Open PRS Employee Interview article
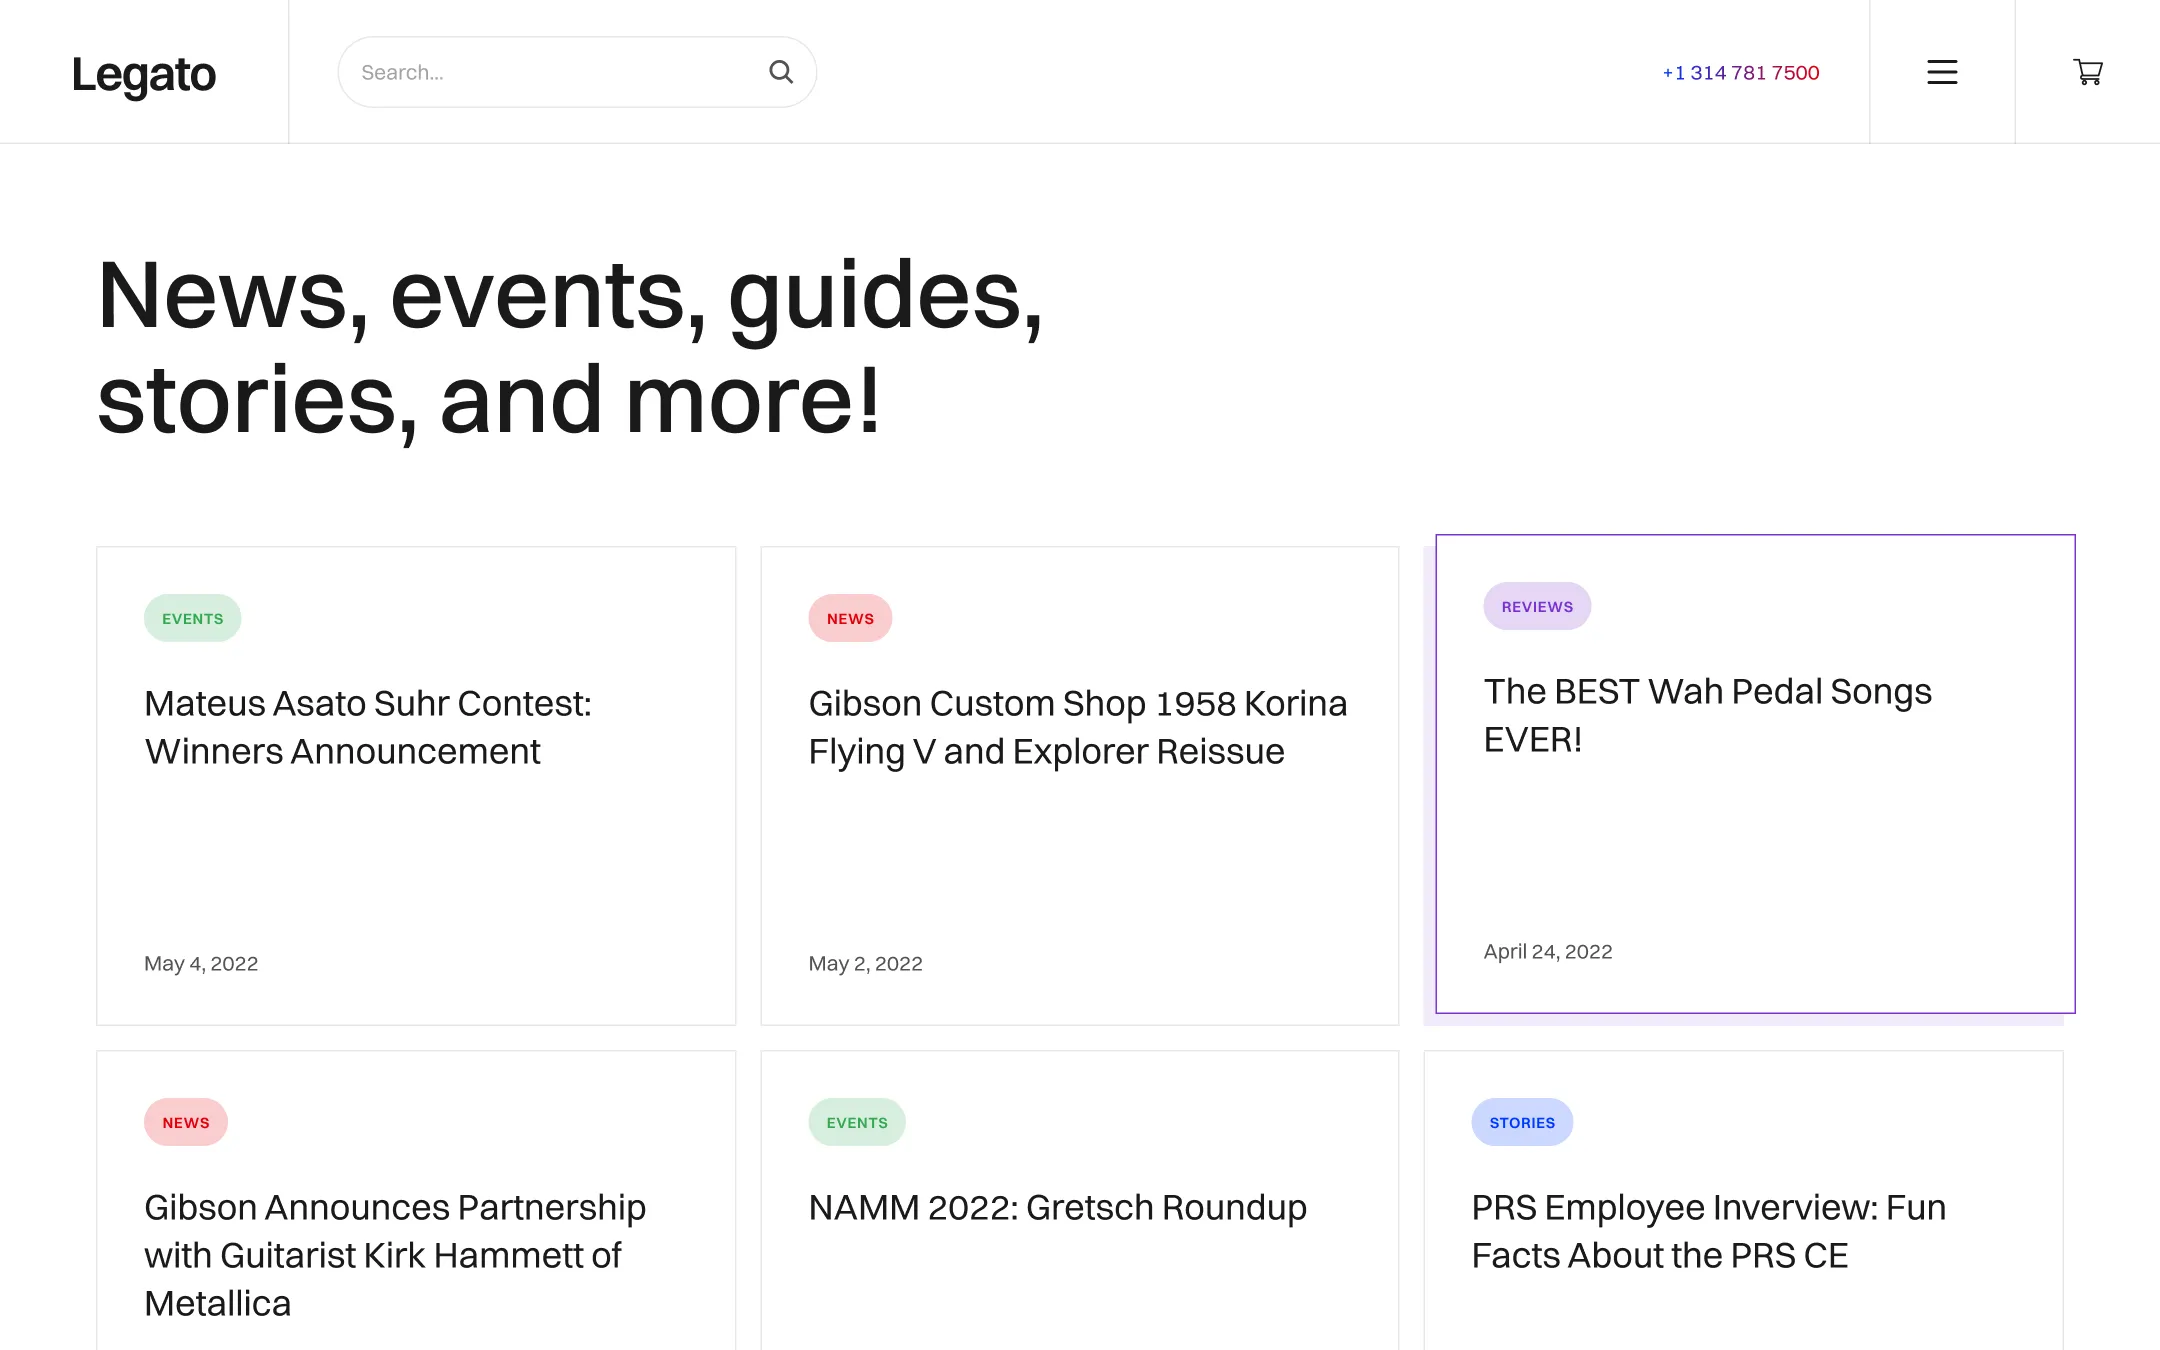Image resolution: width=2160 pixels, height=1350 pixels. tap(1708, 1231)
